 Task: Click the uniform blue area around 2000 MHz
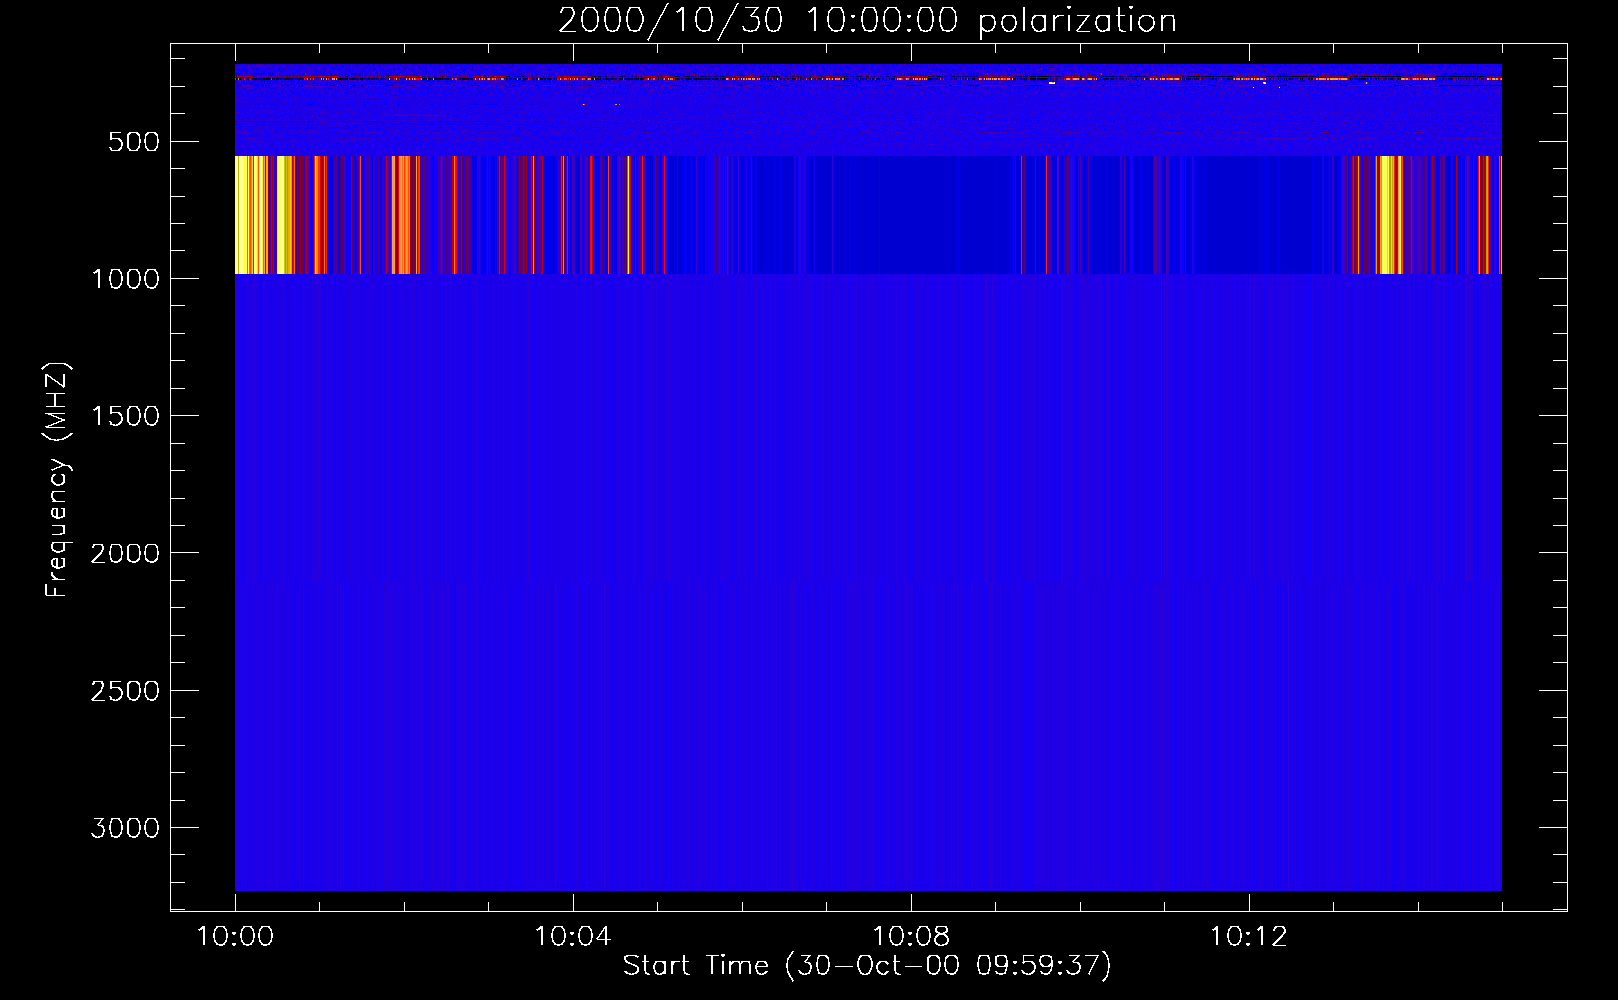coord(867,553)
